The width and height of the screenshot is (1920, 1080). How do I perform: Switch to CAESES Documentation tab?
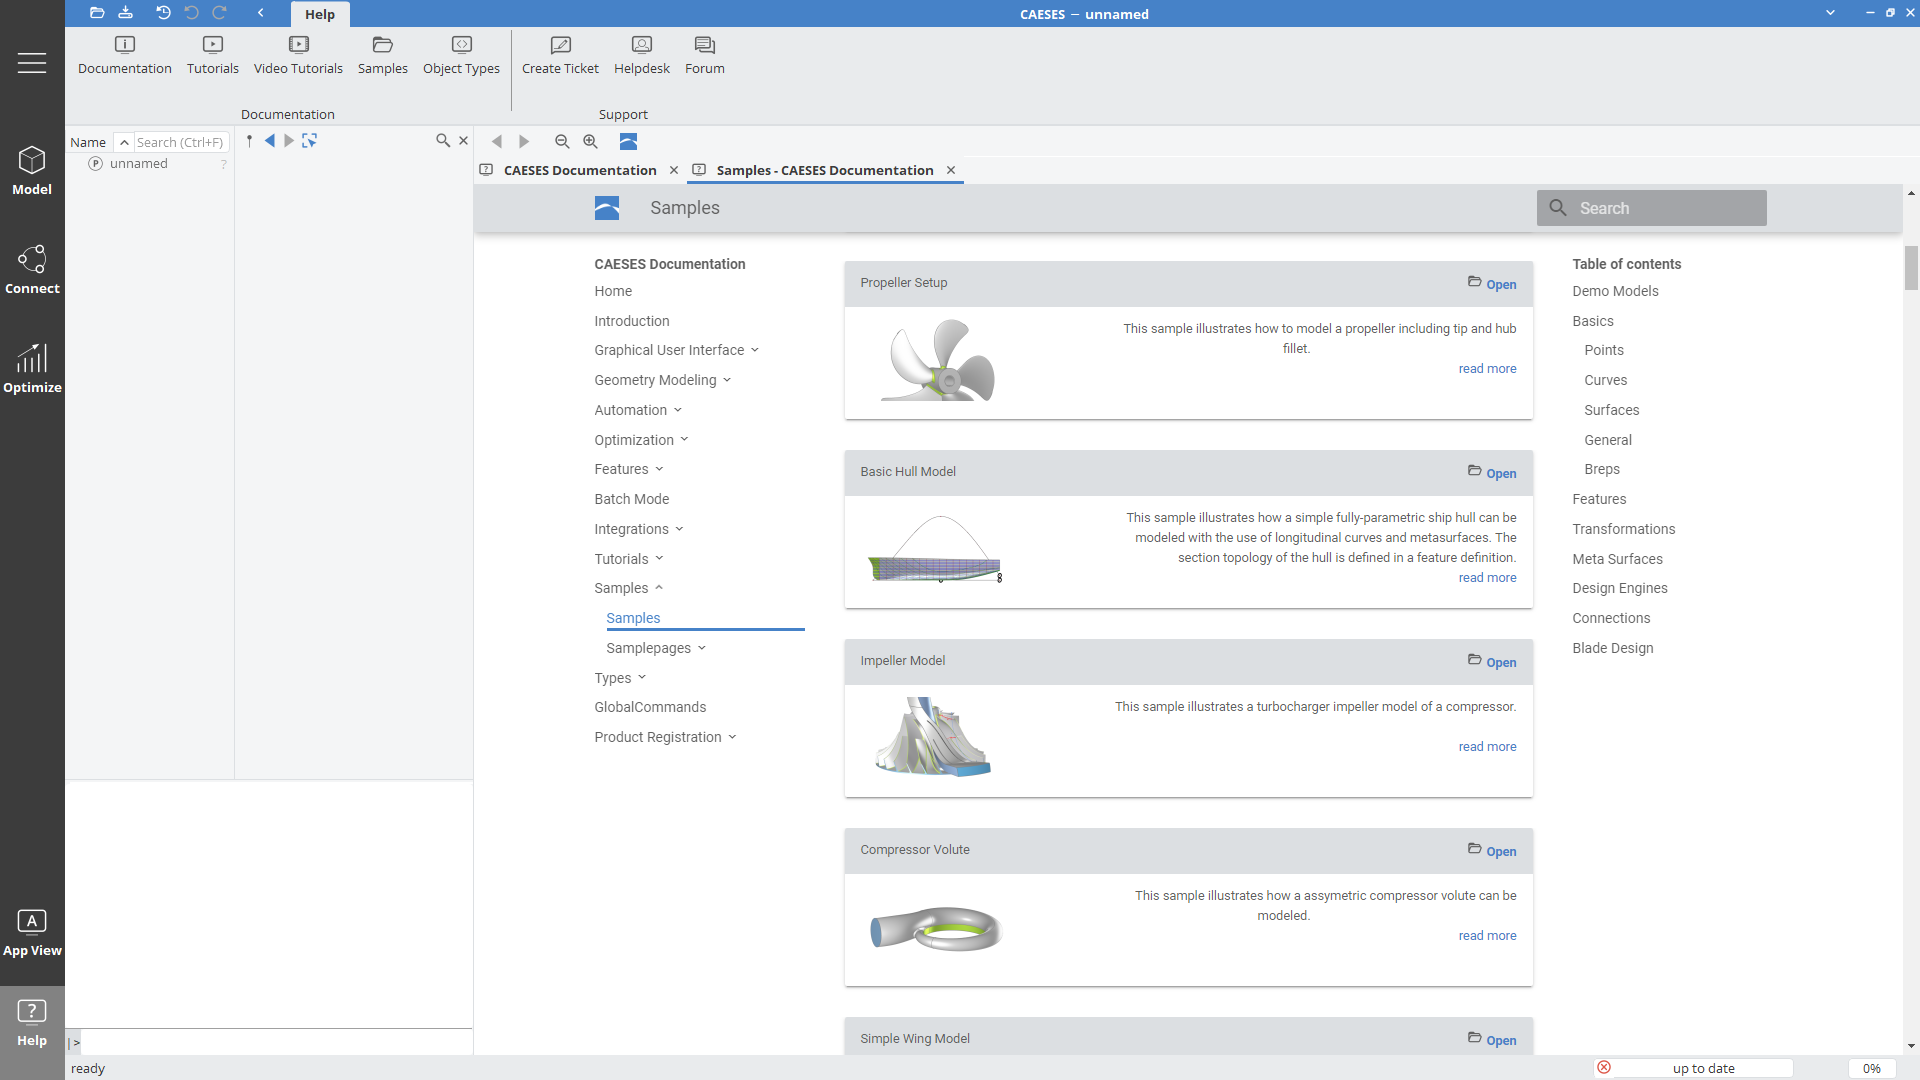580,170
